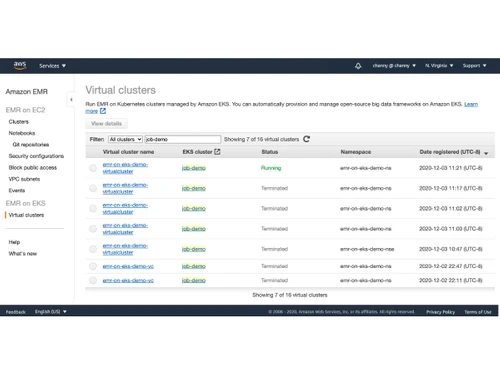Viewport: 500px width, 375px height.
Task: Select the cluster registered at 10:47
Action: (x=93, y=249)
